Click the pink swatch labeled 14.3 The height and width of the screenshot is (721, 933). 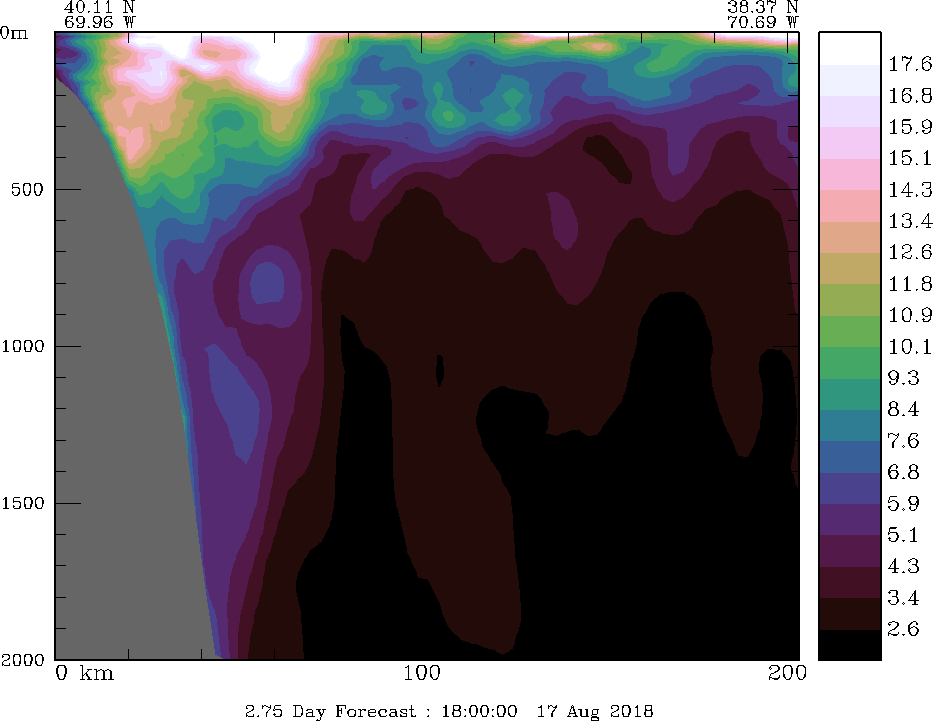[x=850, y=174]
